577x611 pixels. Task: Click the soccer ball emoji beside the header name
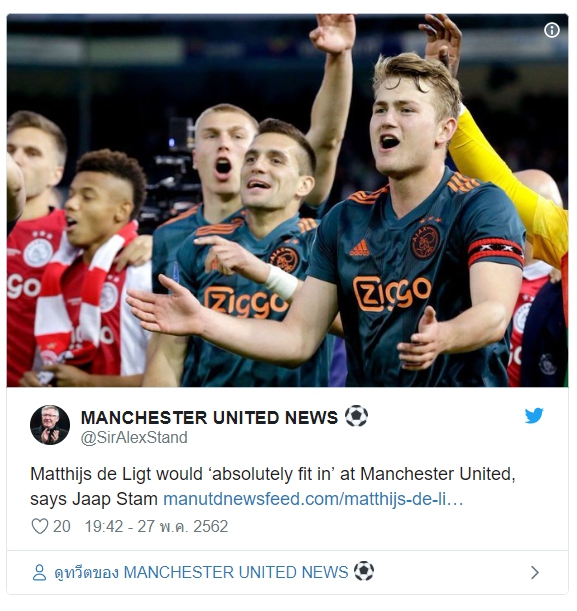[356, 416]
